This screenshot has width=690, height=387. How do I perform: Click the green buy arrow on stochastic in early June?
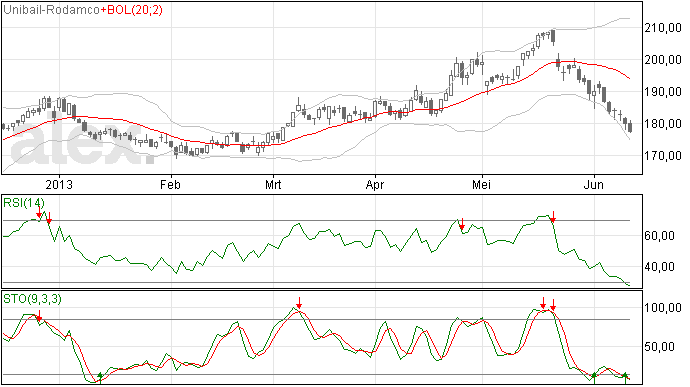click(594, 377)
